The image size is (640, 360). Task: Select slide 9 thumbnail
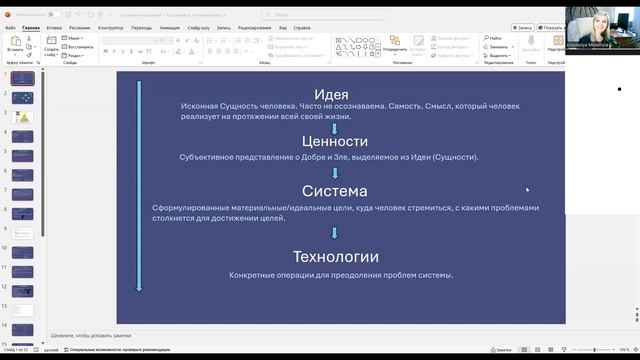22,233
